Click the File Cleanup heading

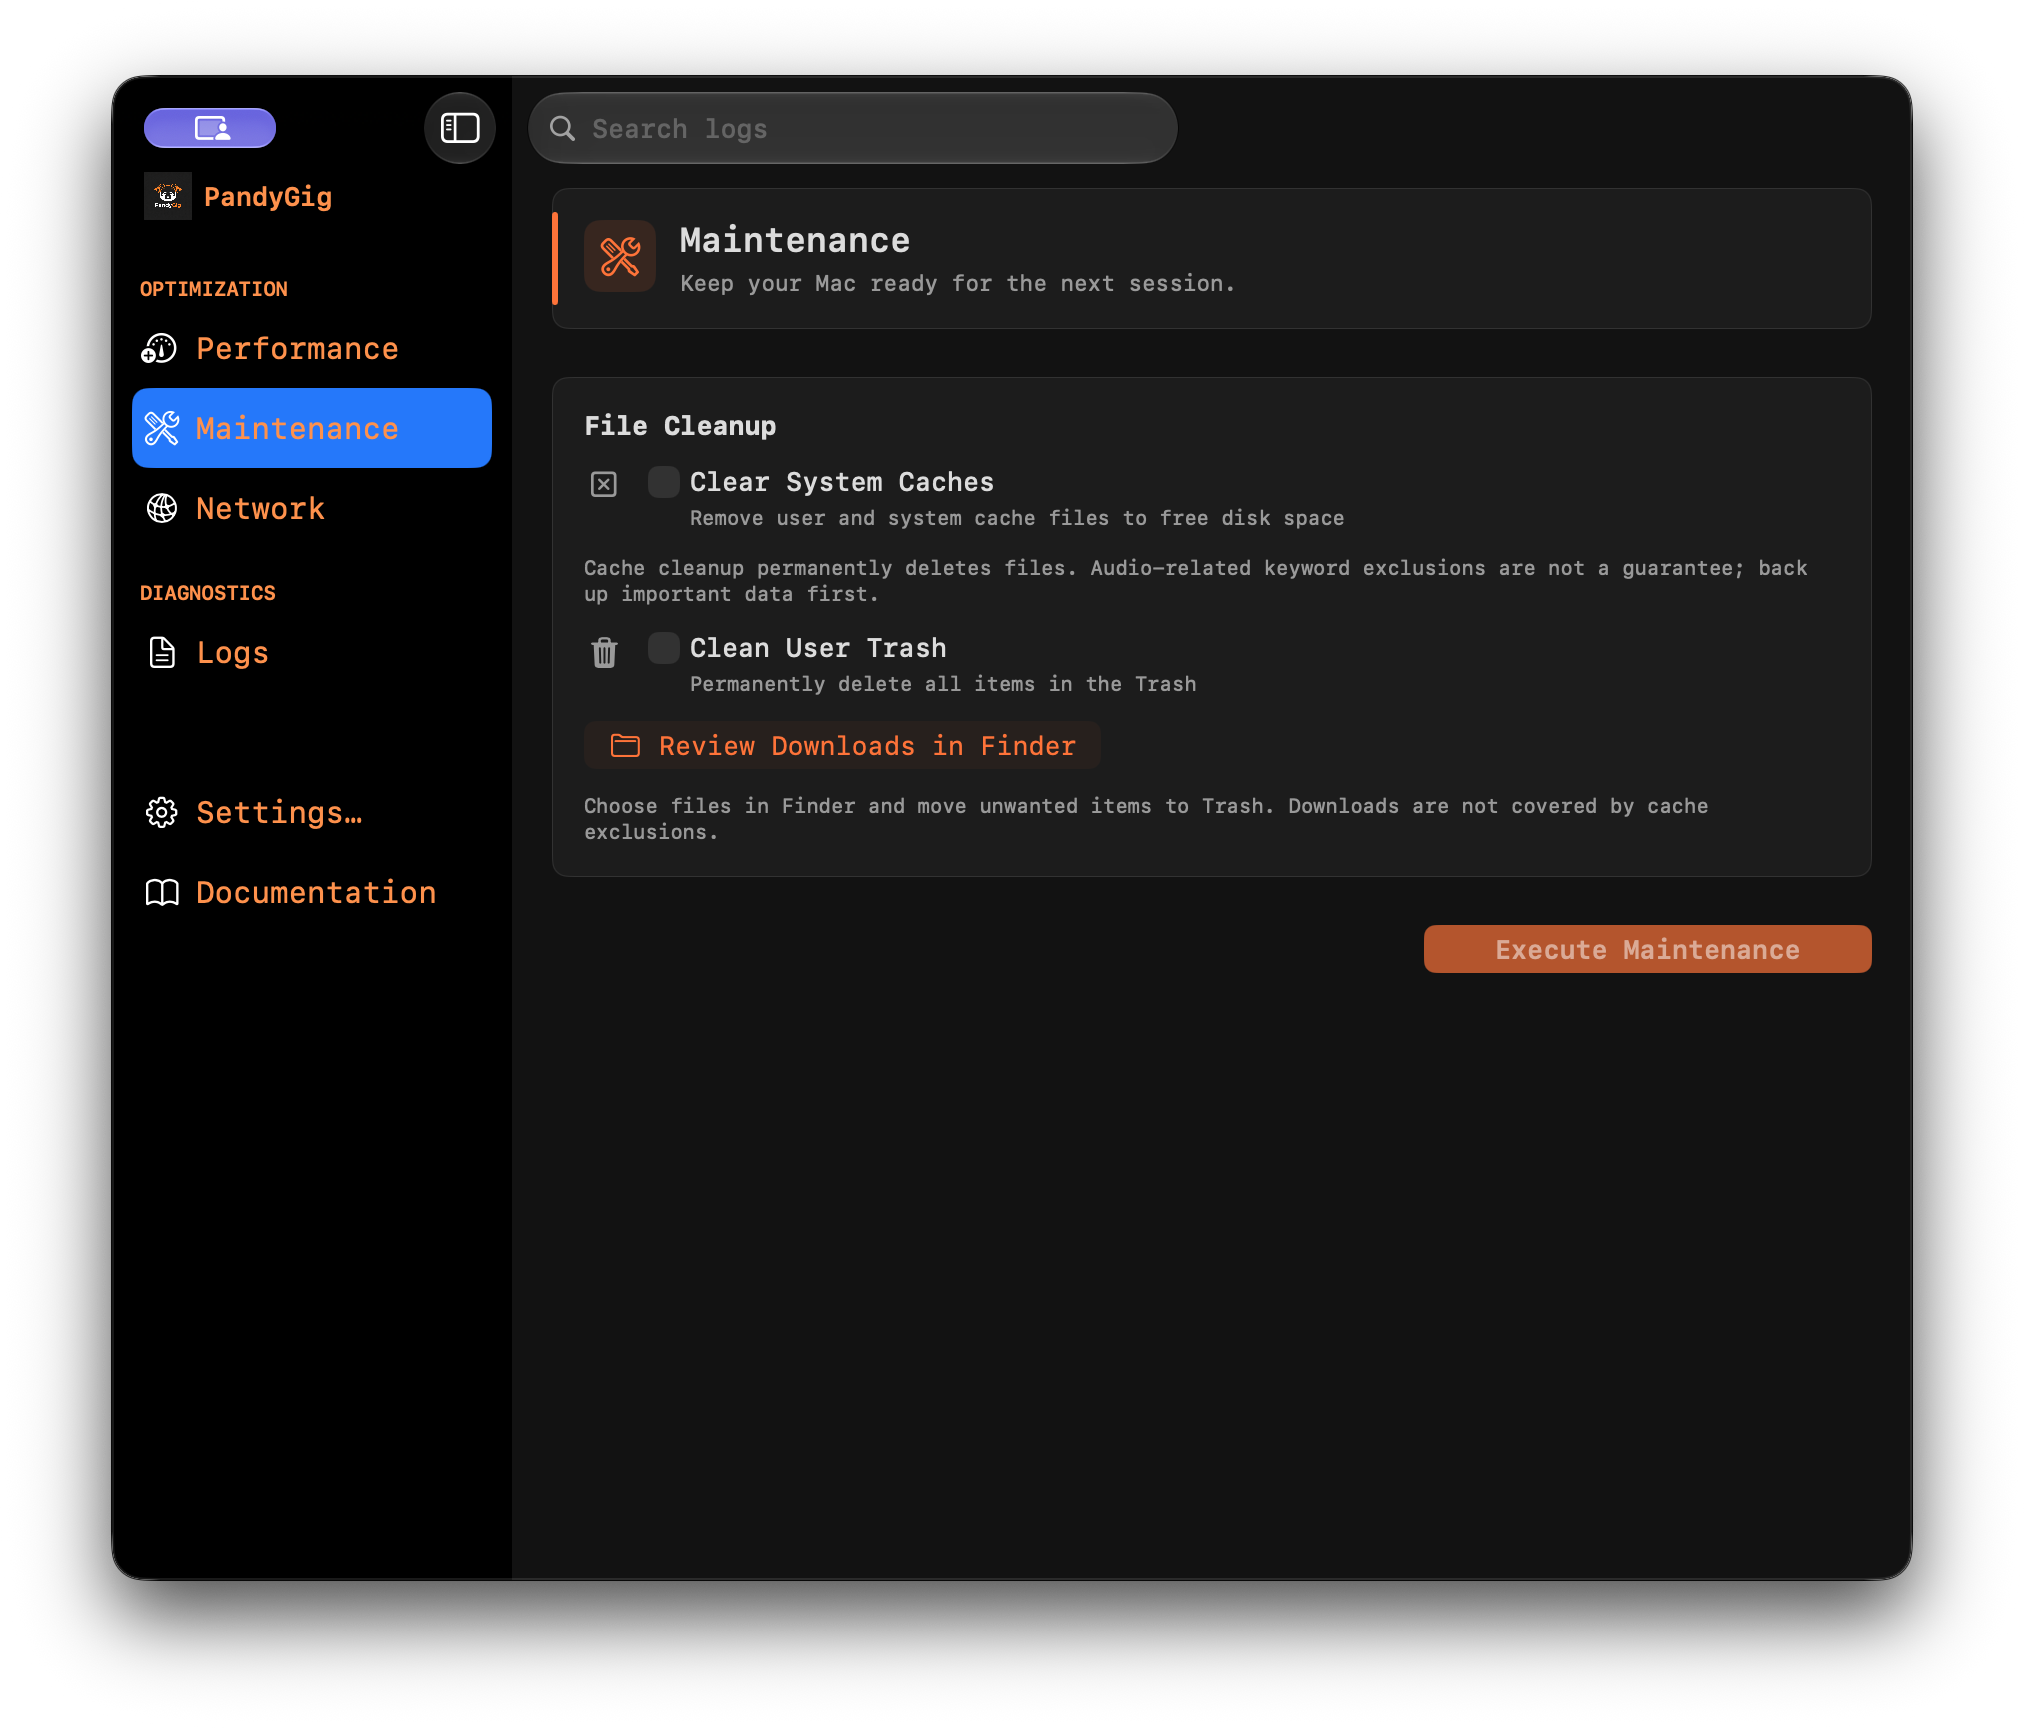coord(680,426)
